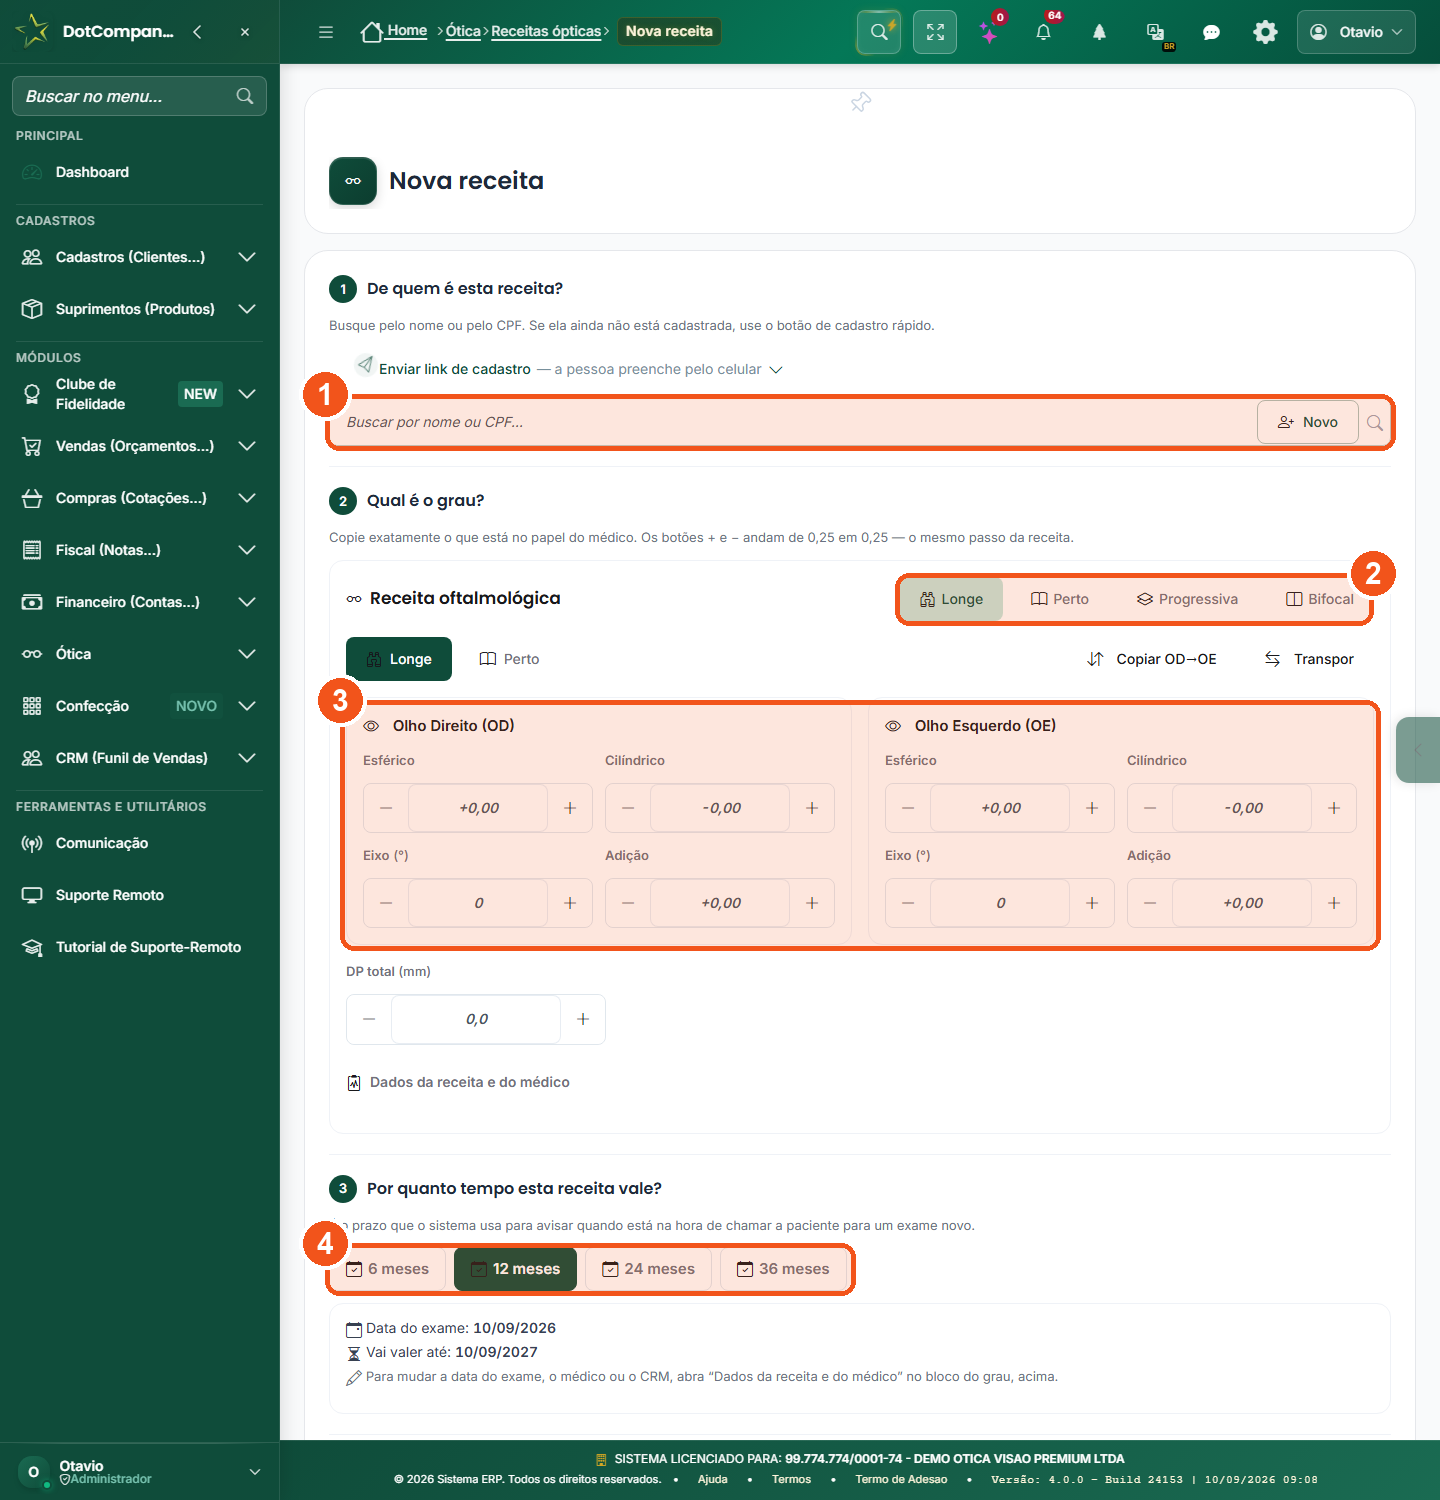Open the AI sparkle icon with badge 0
The image size is (1440, 1500).
point(990,32)
